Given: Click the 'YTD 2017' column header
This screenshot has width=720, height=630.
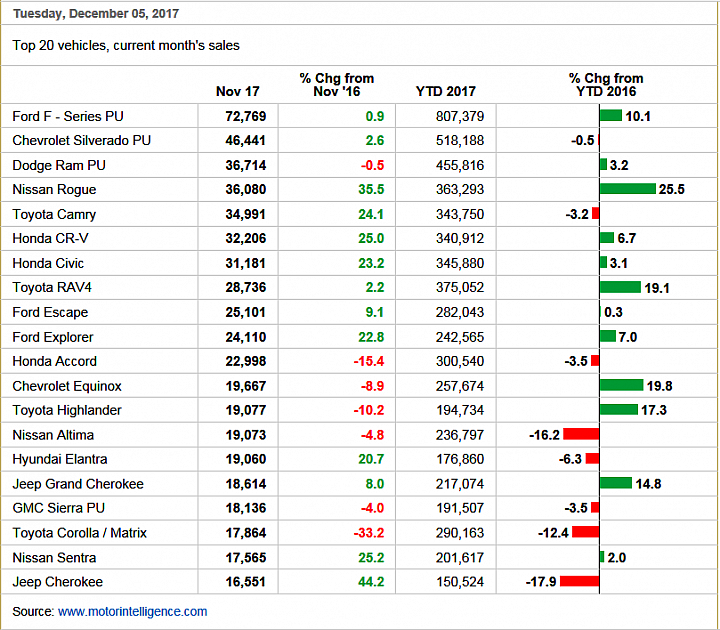Looking at the screenshot, I should [x=445, y=91].
